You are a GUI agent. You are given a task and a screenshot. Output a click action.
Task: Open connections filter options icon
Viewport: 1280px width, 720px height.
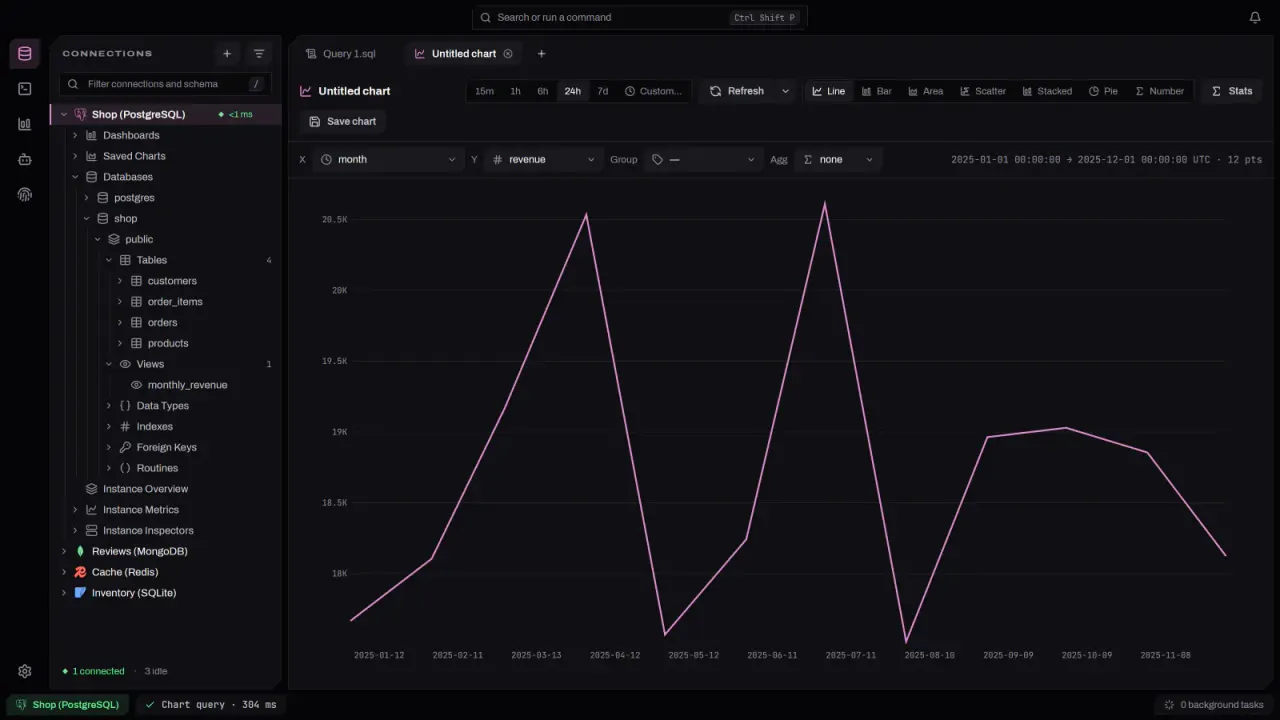[x=259, y=54]
